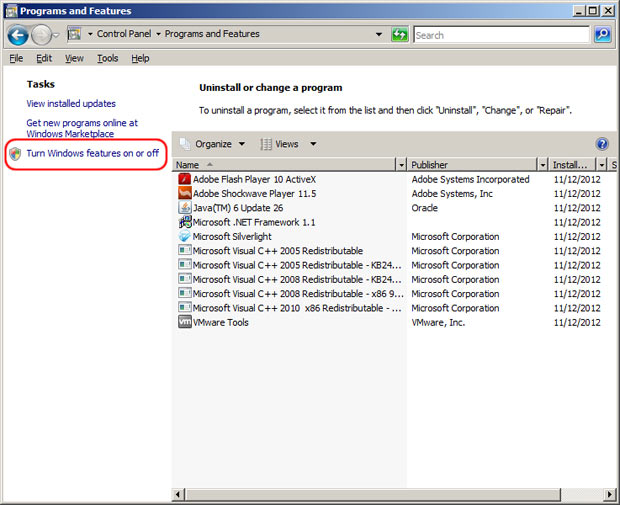Open the Tools menu
This screenshot has height=505, width=620.
(x=108, y=58)
